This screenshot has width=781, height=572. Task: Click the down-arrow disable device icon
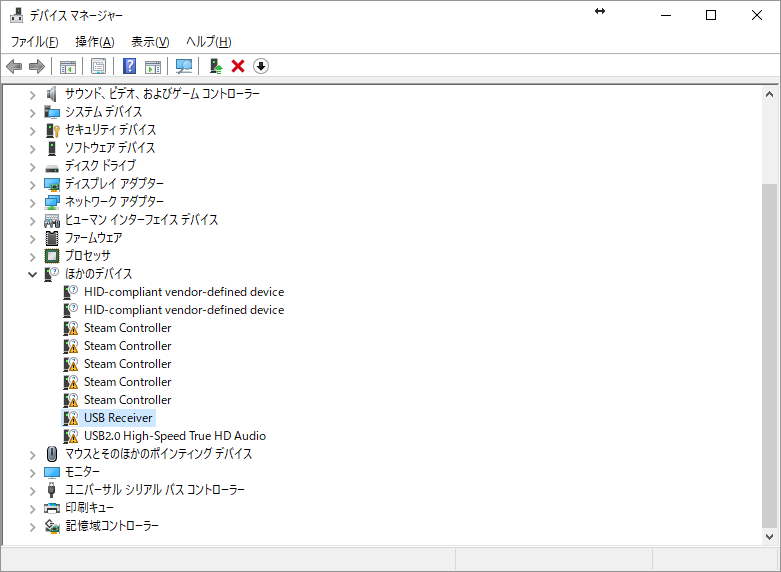click(x=261, y=66)
